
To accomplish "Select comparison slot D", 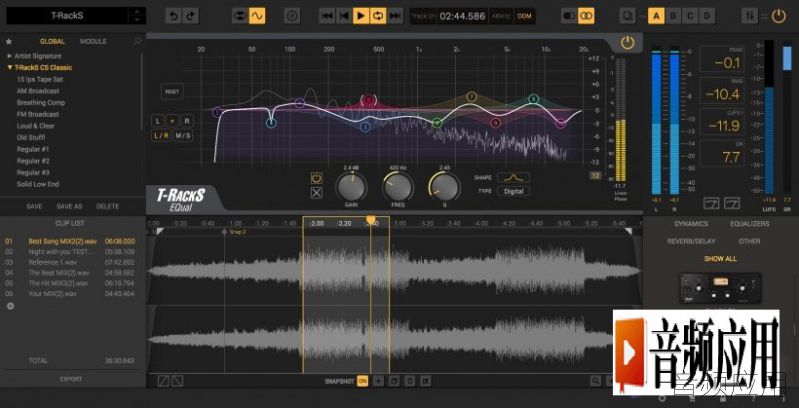I will pos(707,16).
